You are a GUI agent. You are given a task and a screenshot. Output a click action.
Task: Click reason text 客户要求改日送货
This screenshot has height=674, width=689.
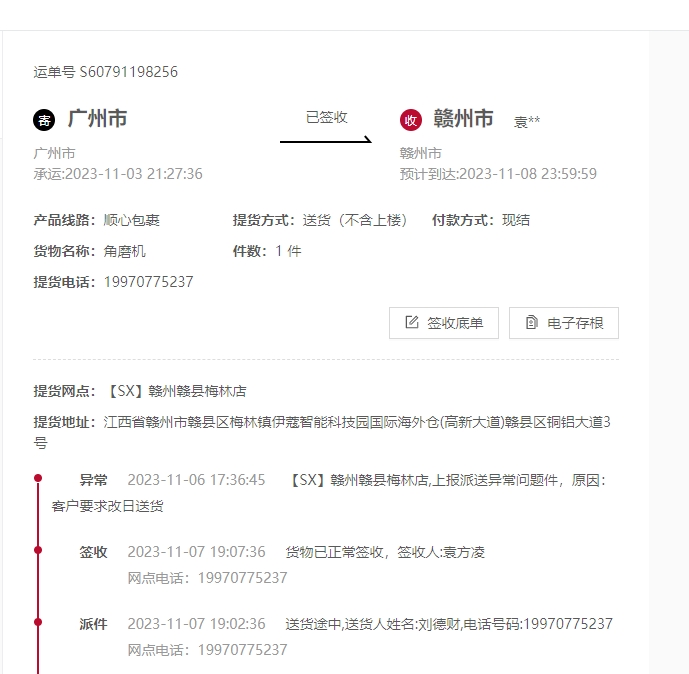coord(107,506)
